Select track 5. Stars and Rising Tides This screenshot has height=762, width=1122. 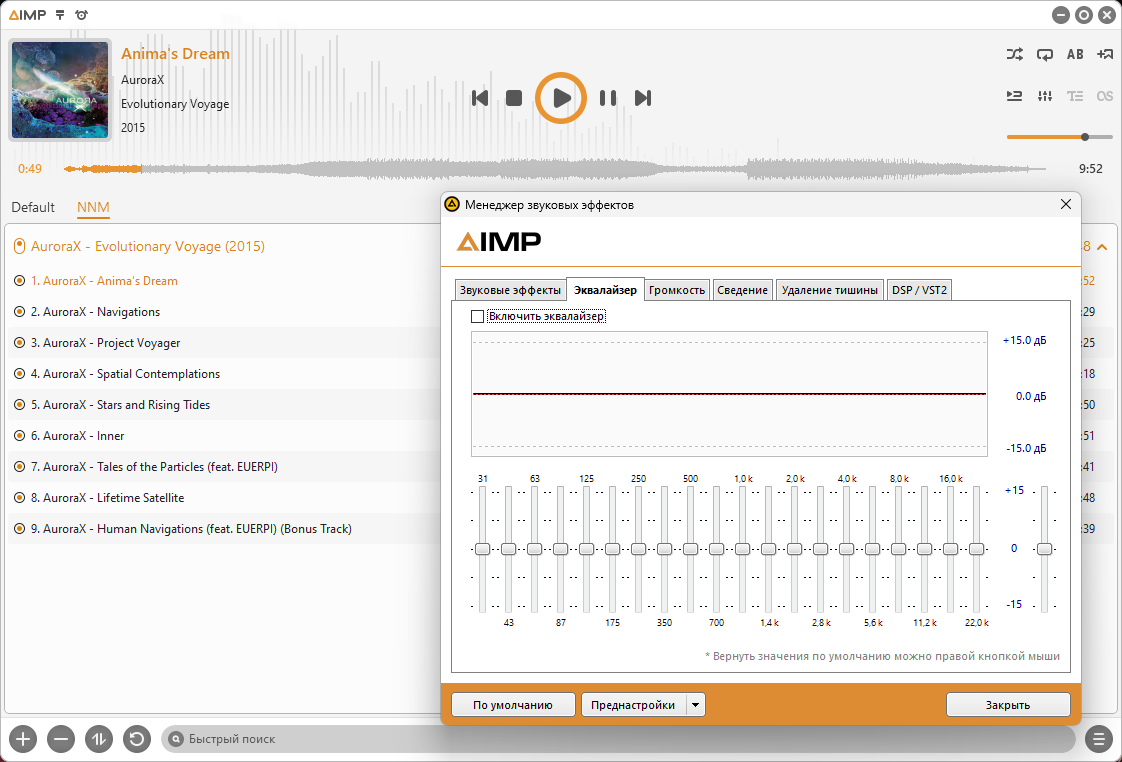(222, 405)
